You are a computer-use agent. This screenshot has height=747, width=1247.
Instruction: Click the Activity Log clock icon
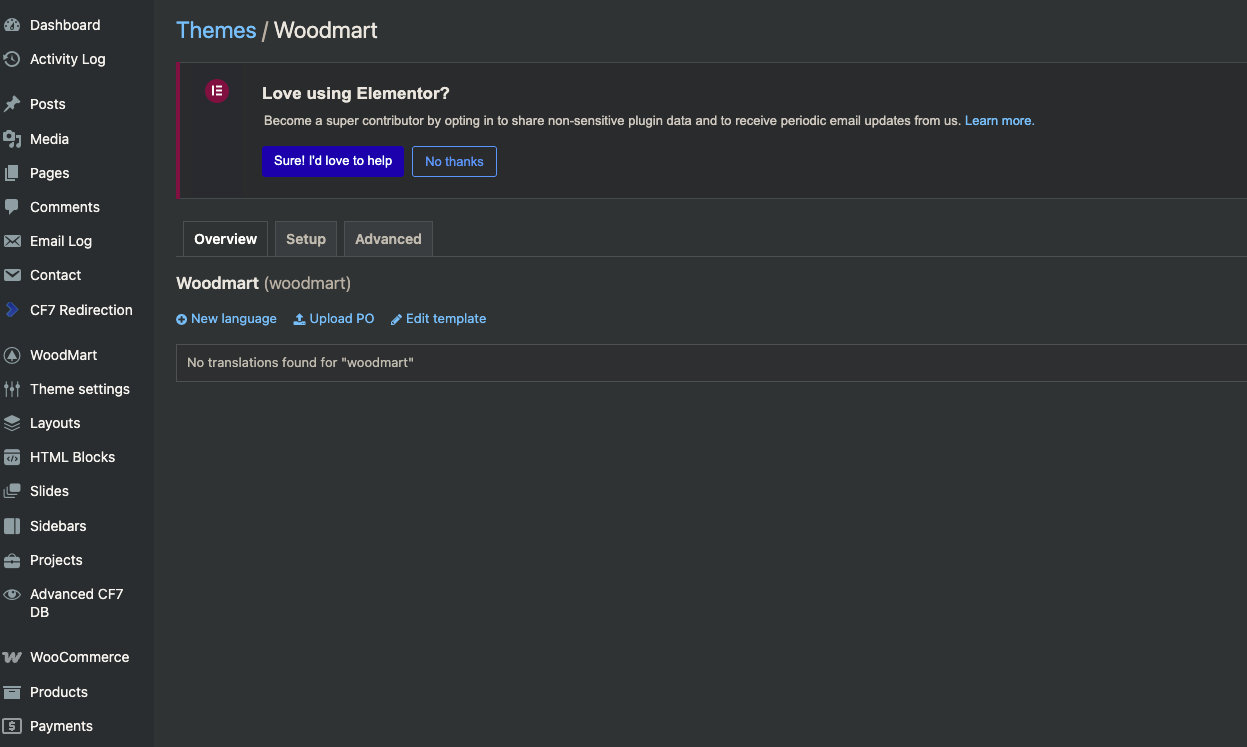click(12, 59)
